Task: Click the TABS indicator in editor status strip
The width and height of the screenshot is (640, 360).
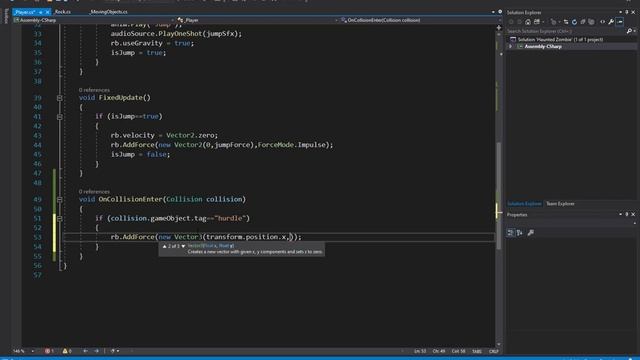Action: coord(477,351)
